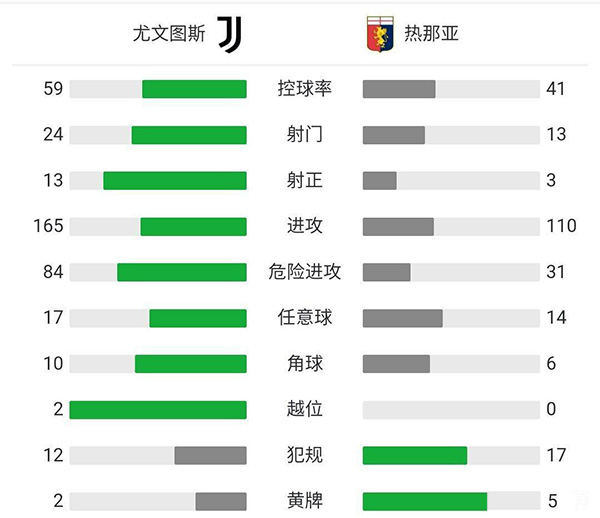Select the 射正 stat label

(x=305, y=180)
